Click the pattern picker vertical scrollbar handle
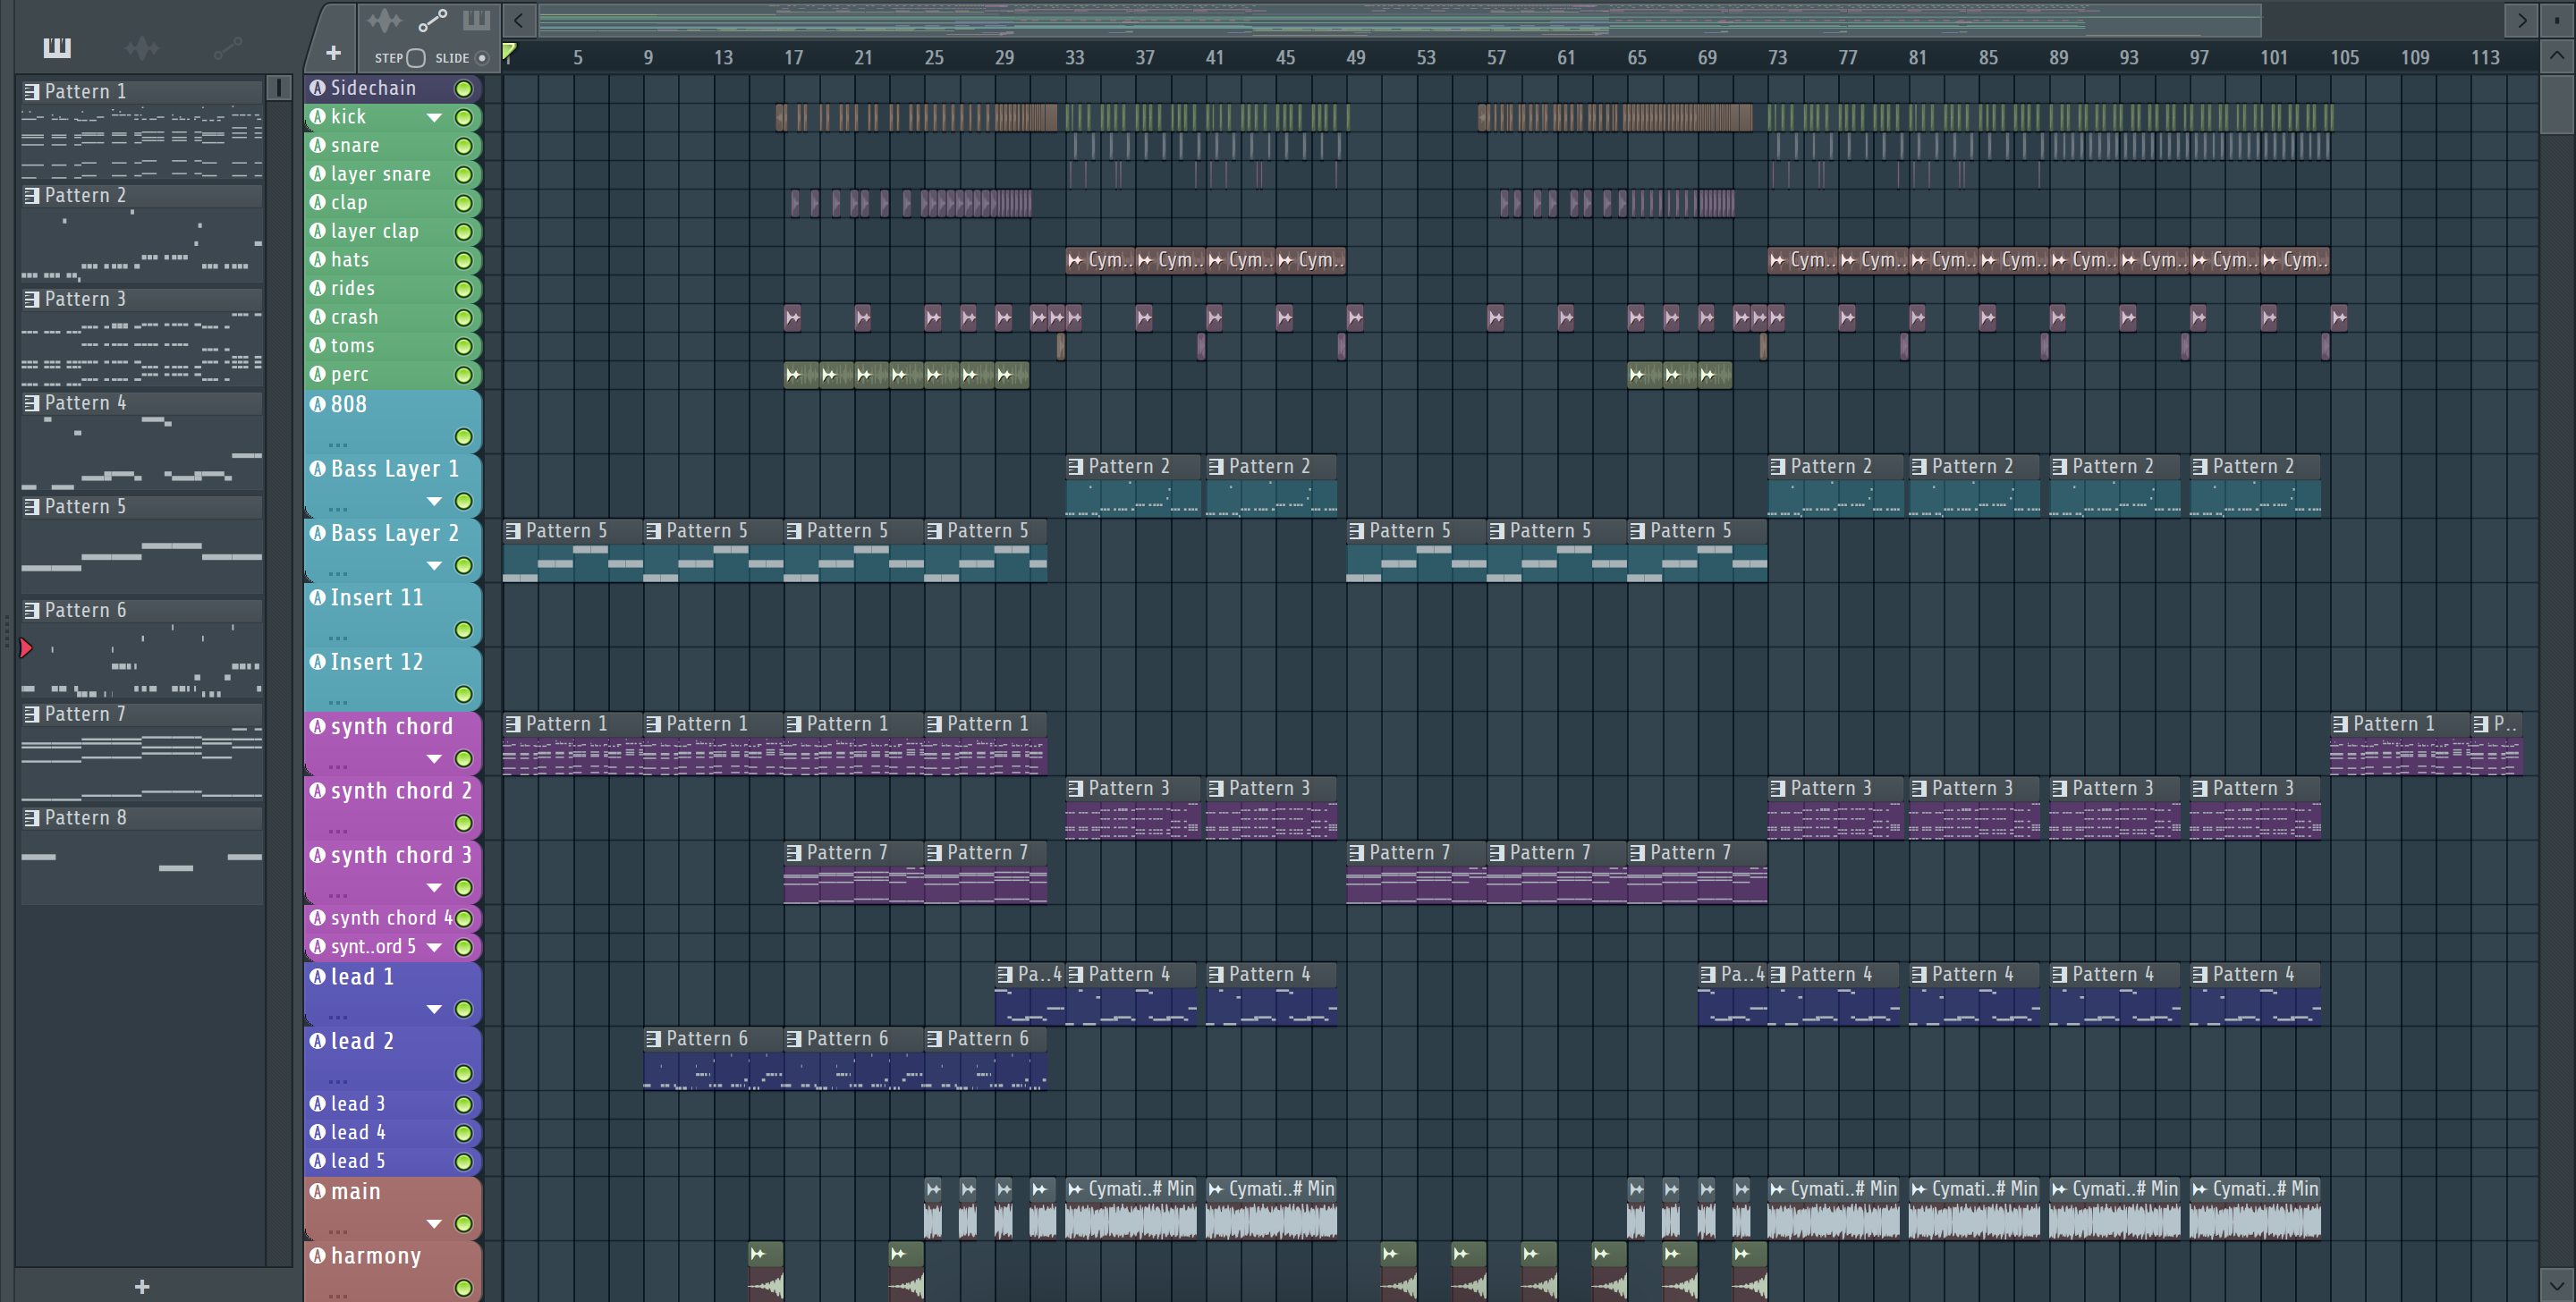Viewport: 2576px width, 1302px height. click(279, 88)
